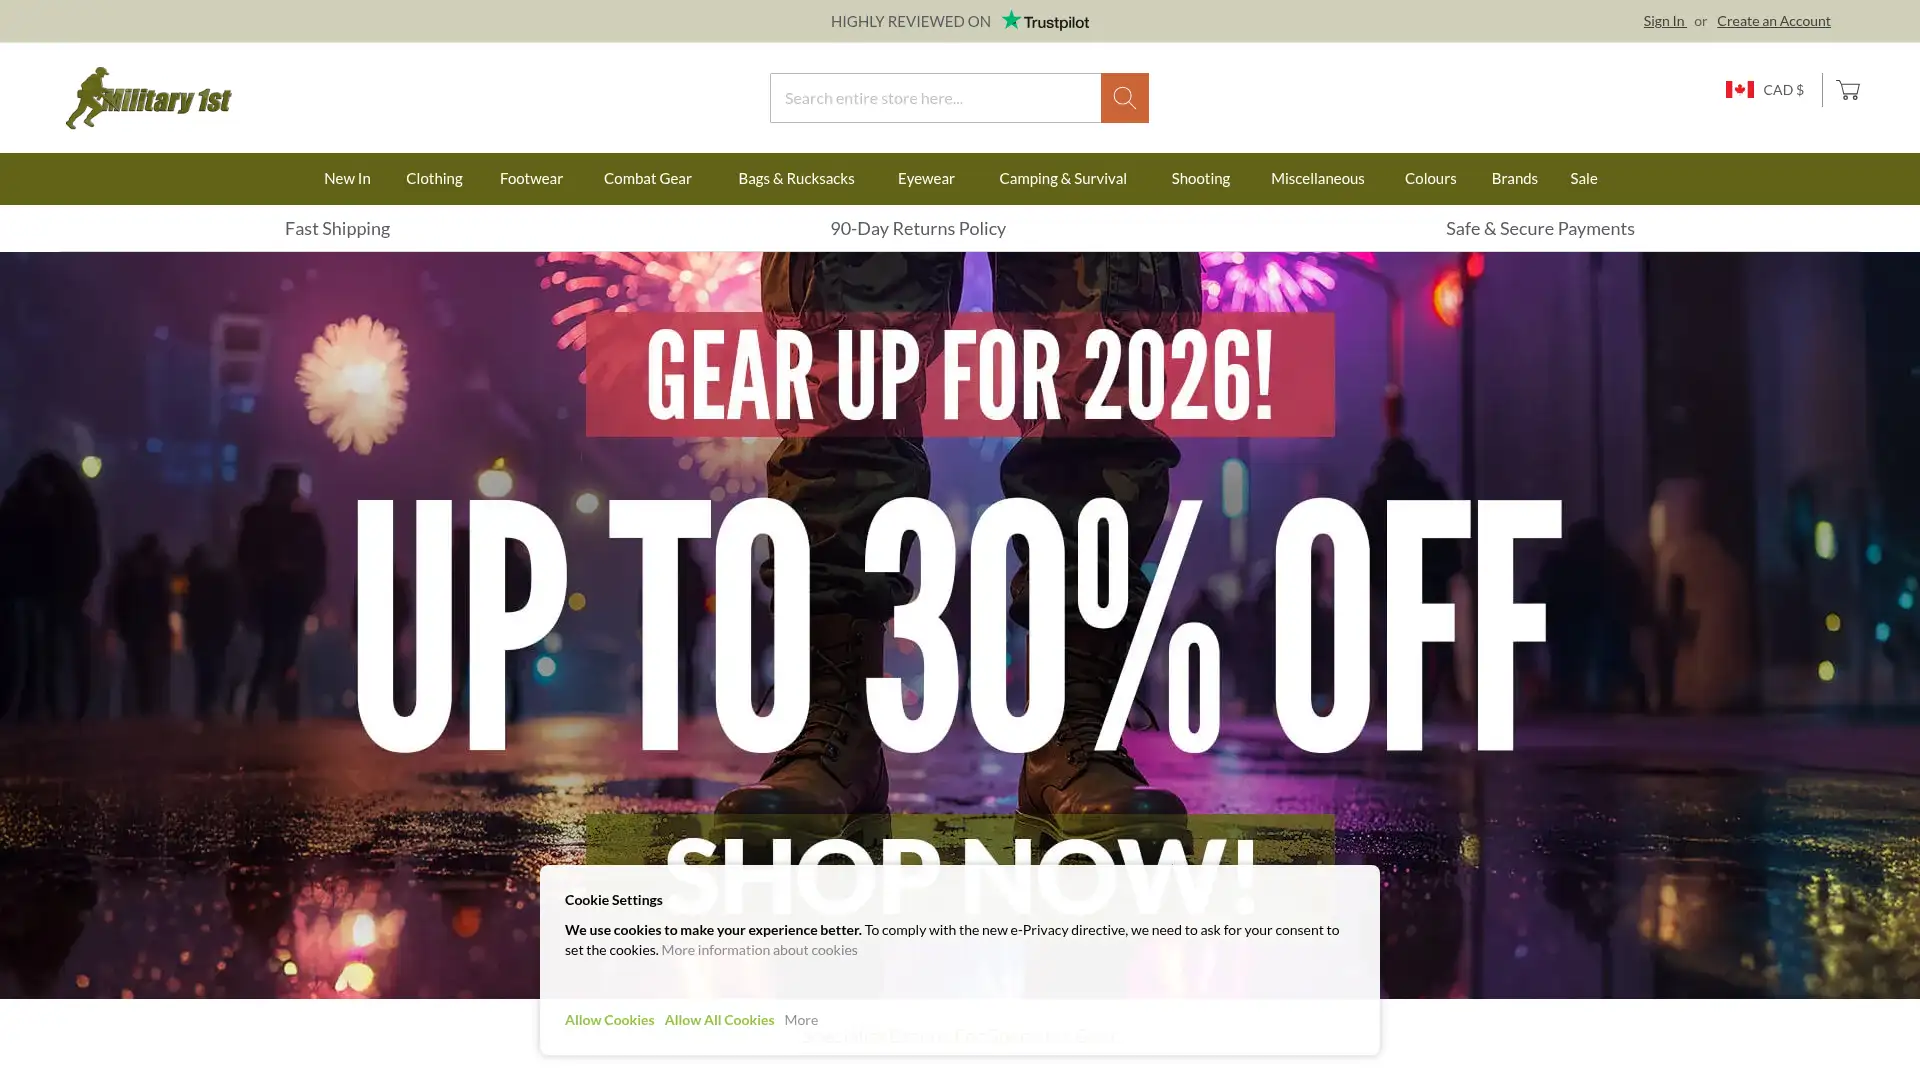Open More information about cookies link
Screen dimensions: 1920x1080
click(x=759, y=950)
